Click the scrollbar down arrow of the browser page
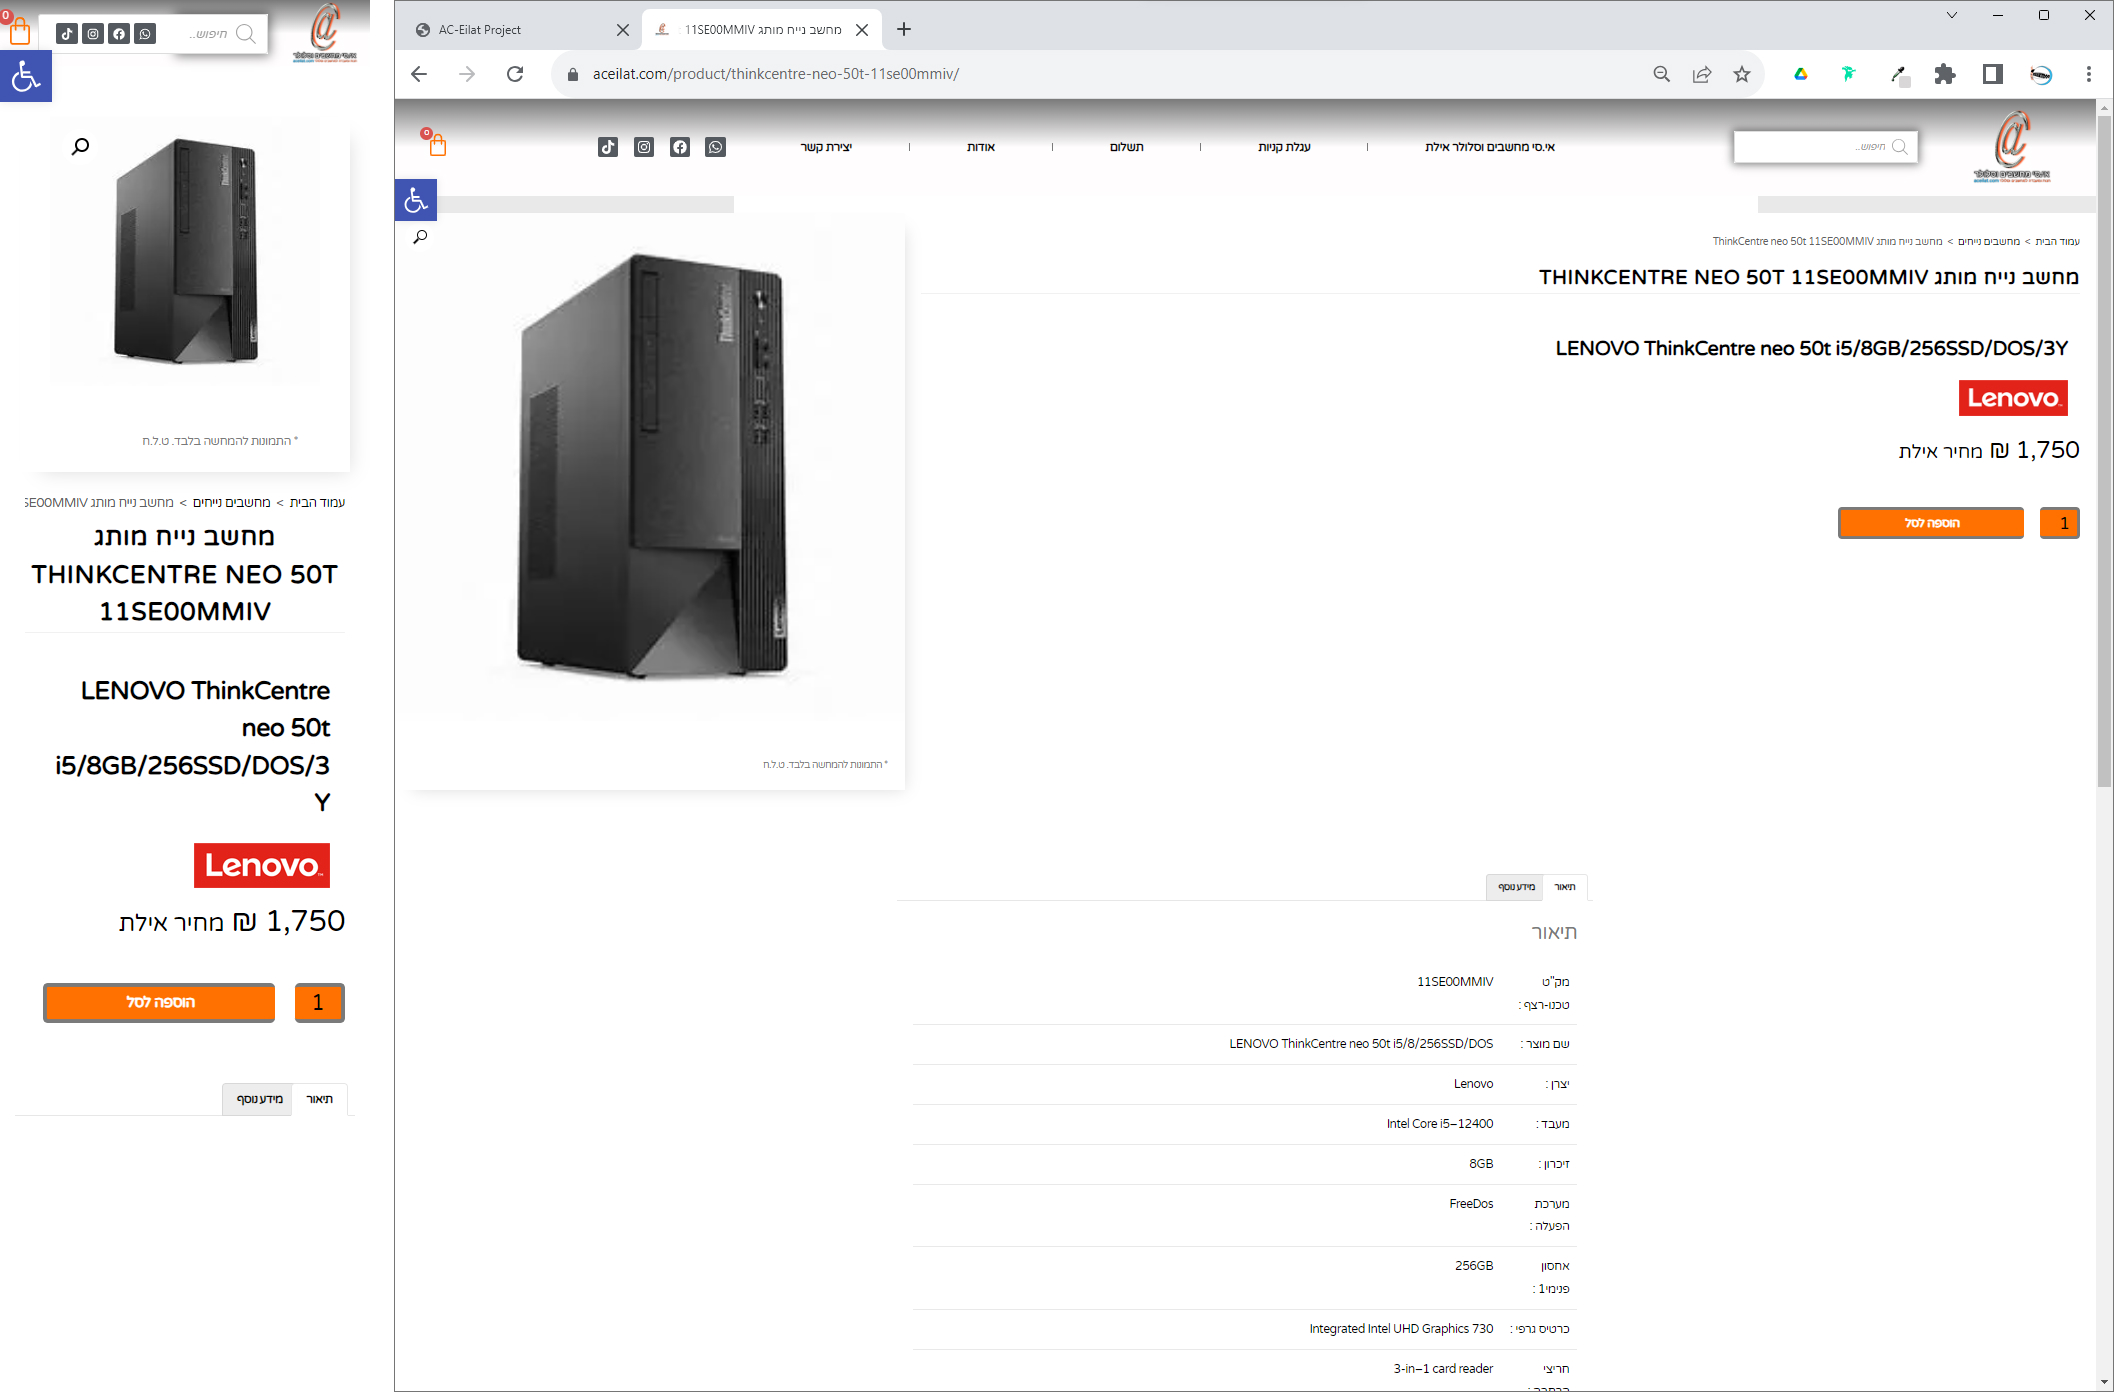Screen dimensions: 2114x1392 pos(2104,1381)
